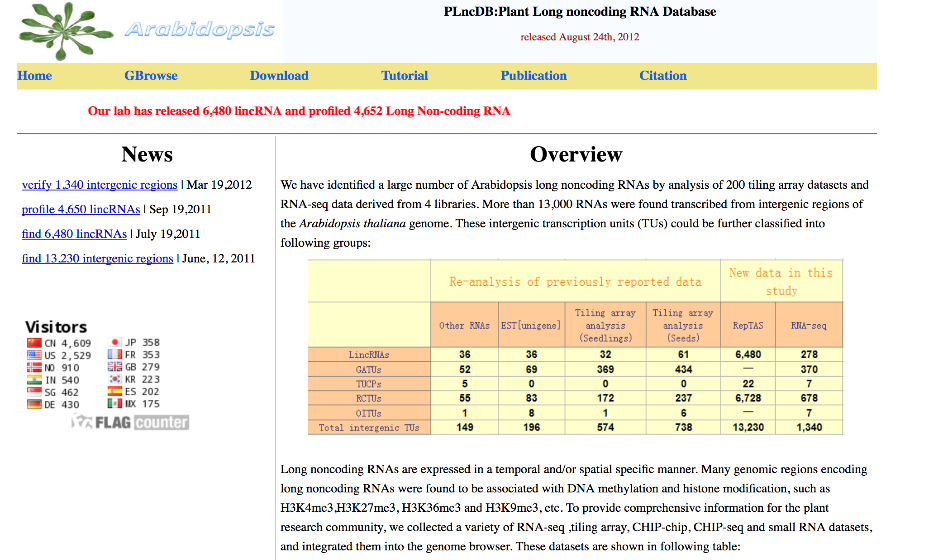Select the Tutorial menu item
Screen dimensions: 943x560
point(405,76)
